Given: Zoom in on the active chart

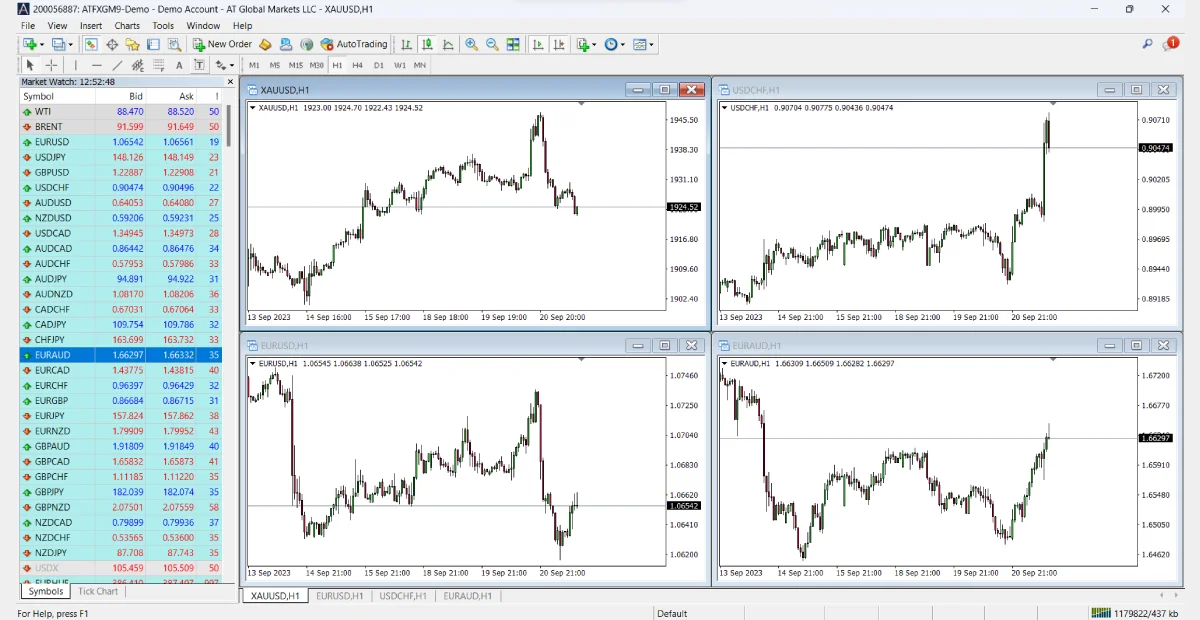Looking at the screenshot, I should point(471,44).
